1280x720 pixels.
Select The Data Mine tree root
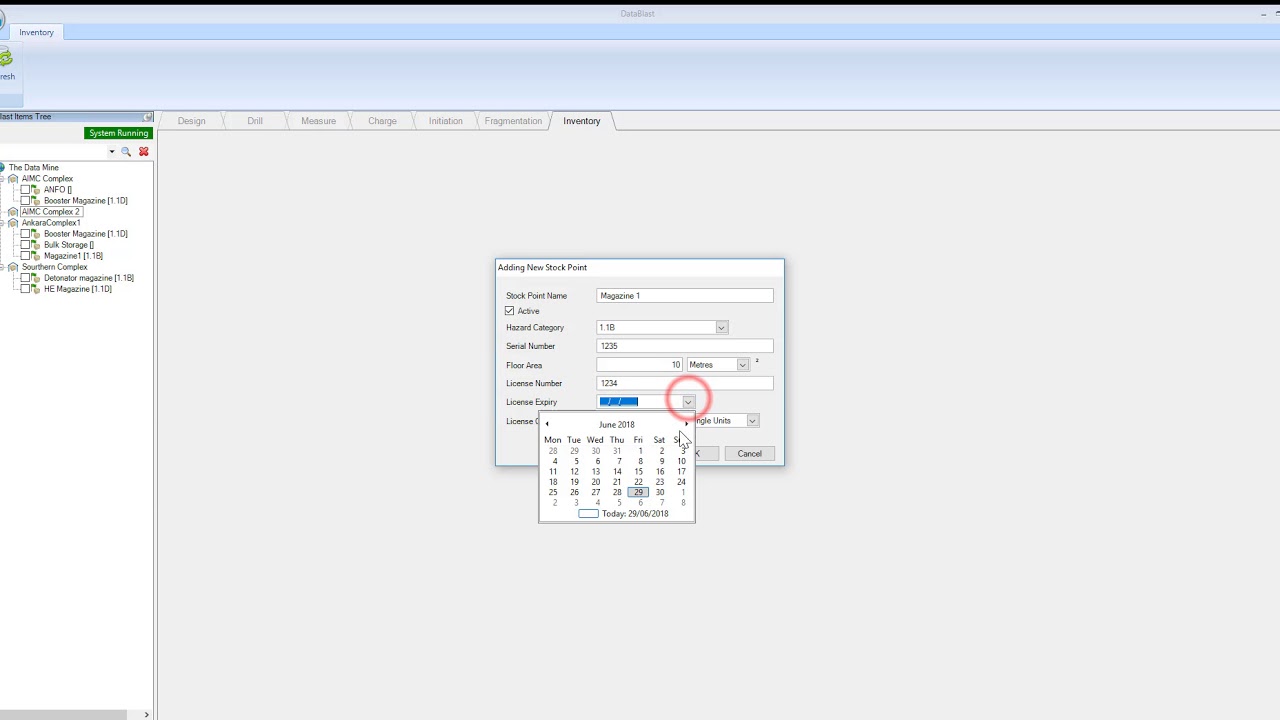click(x=34, y=168)
